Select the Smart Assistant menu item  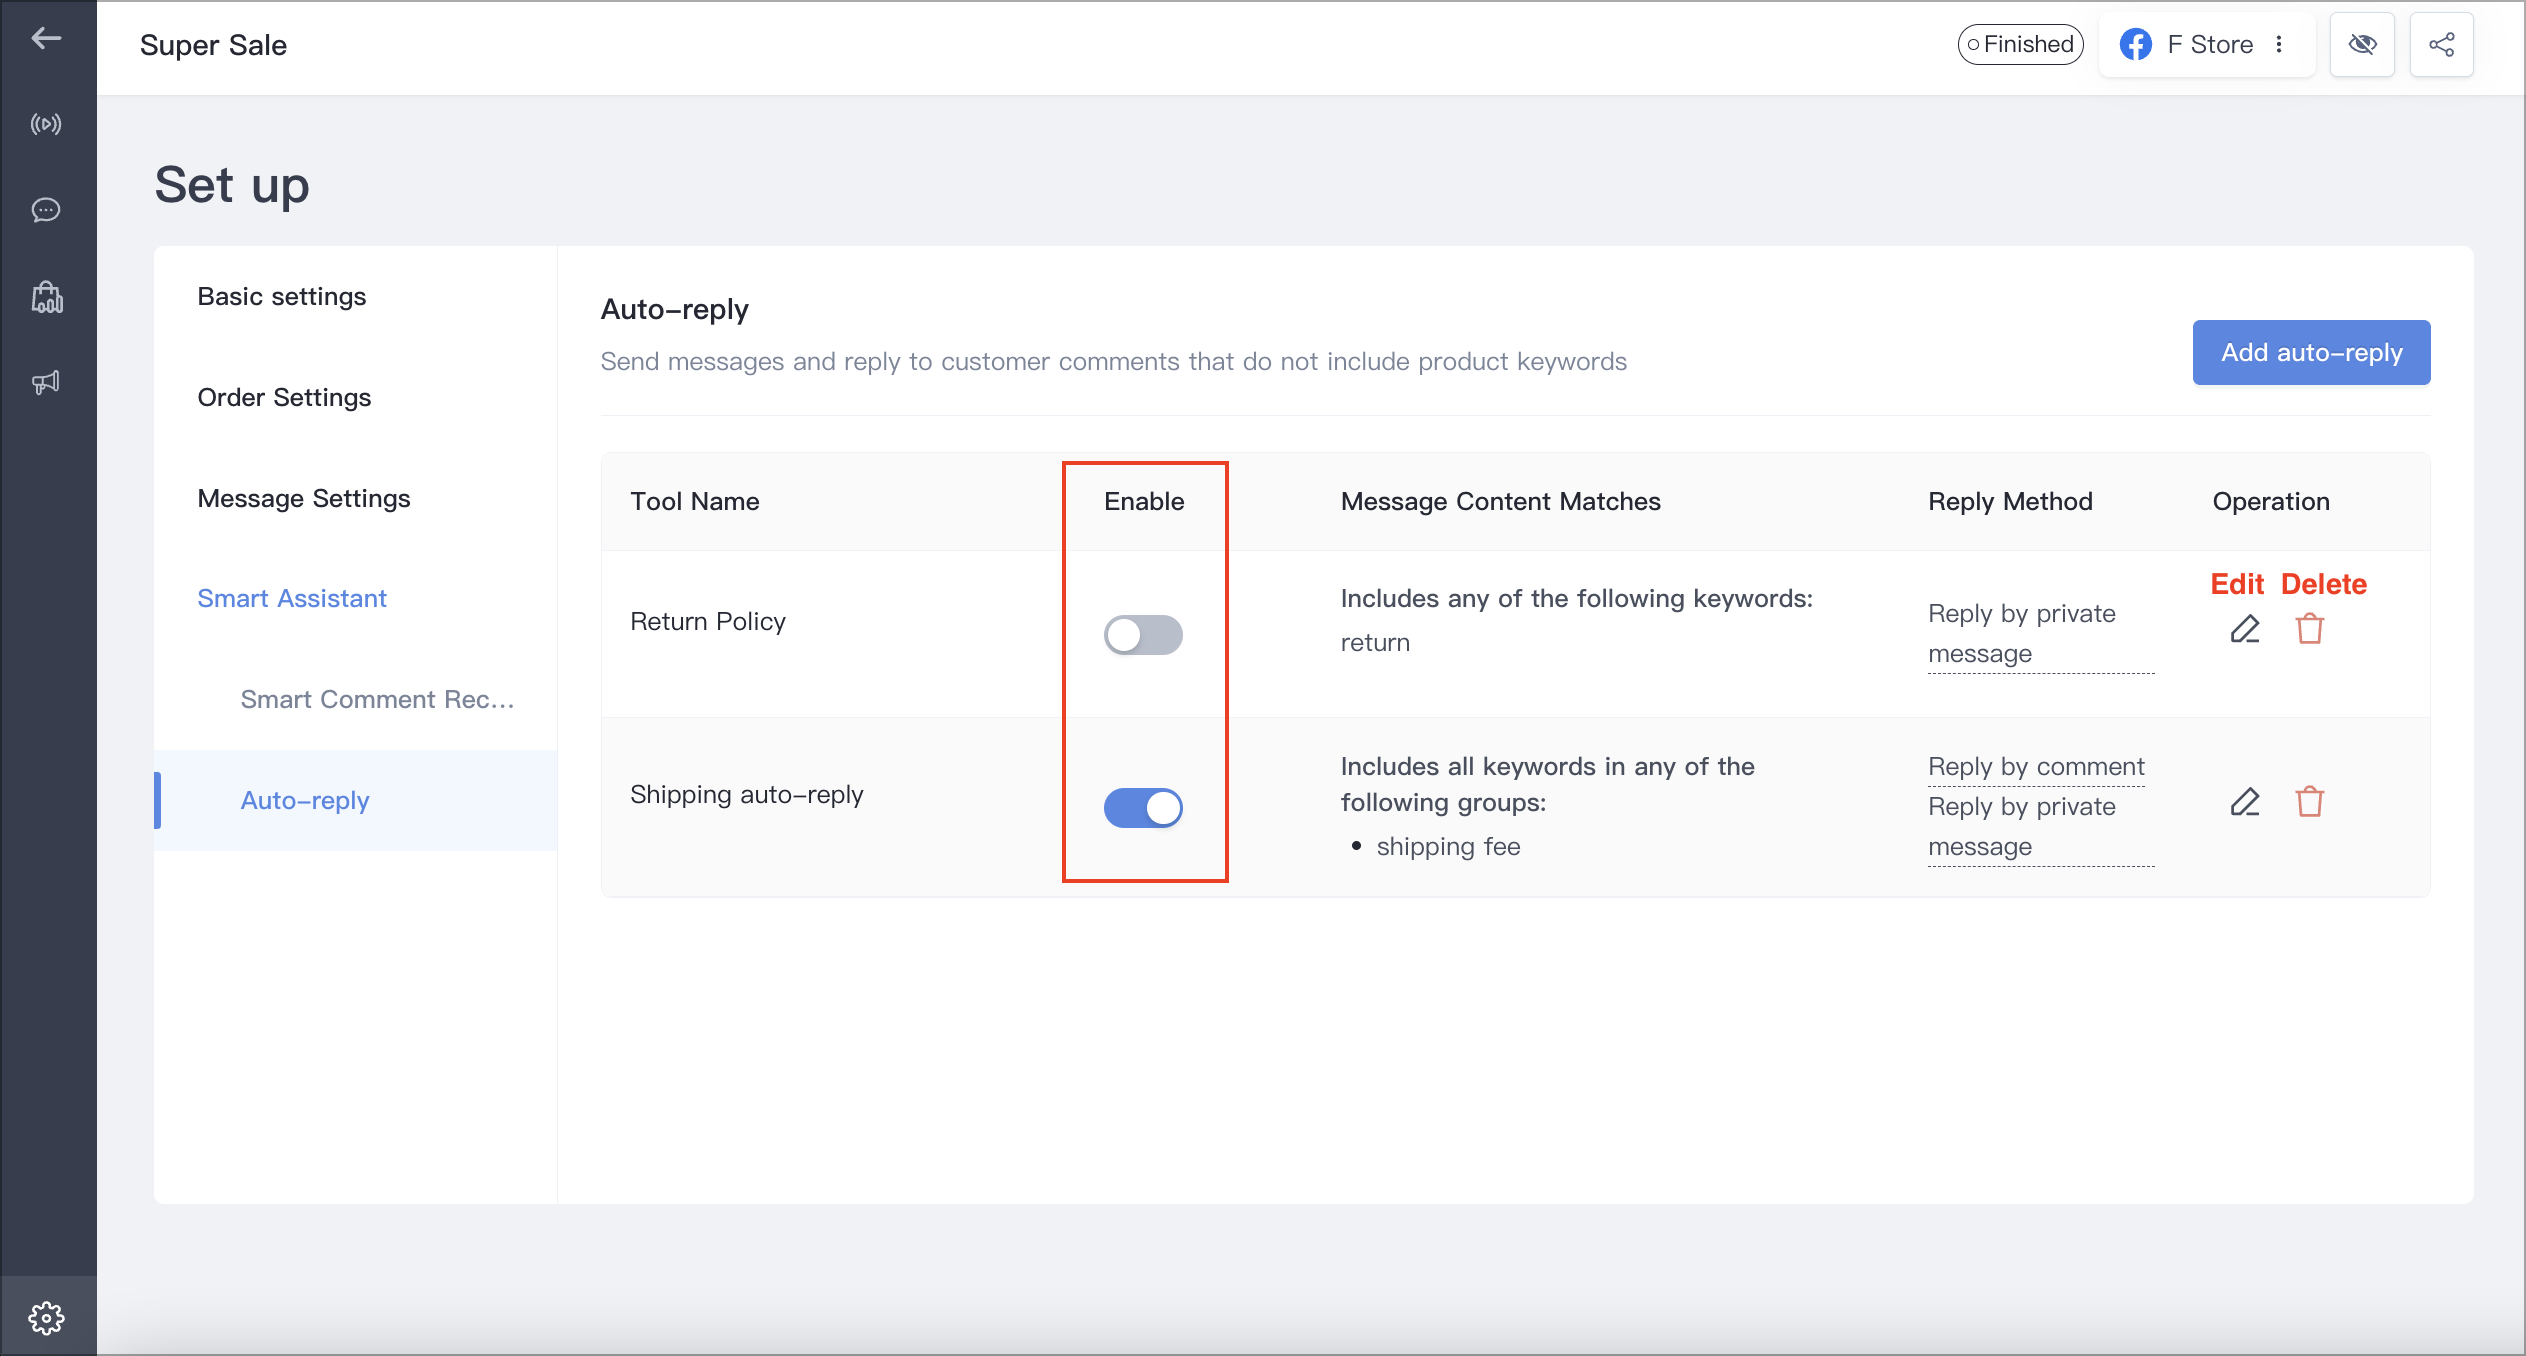coord(292,599)
